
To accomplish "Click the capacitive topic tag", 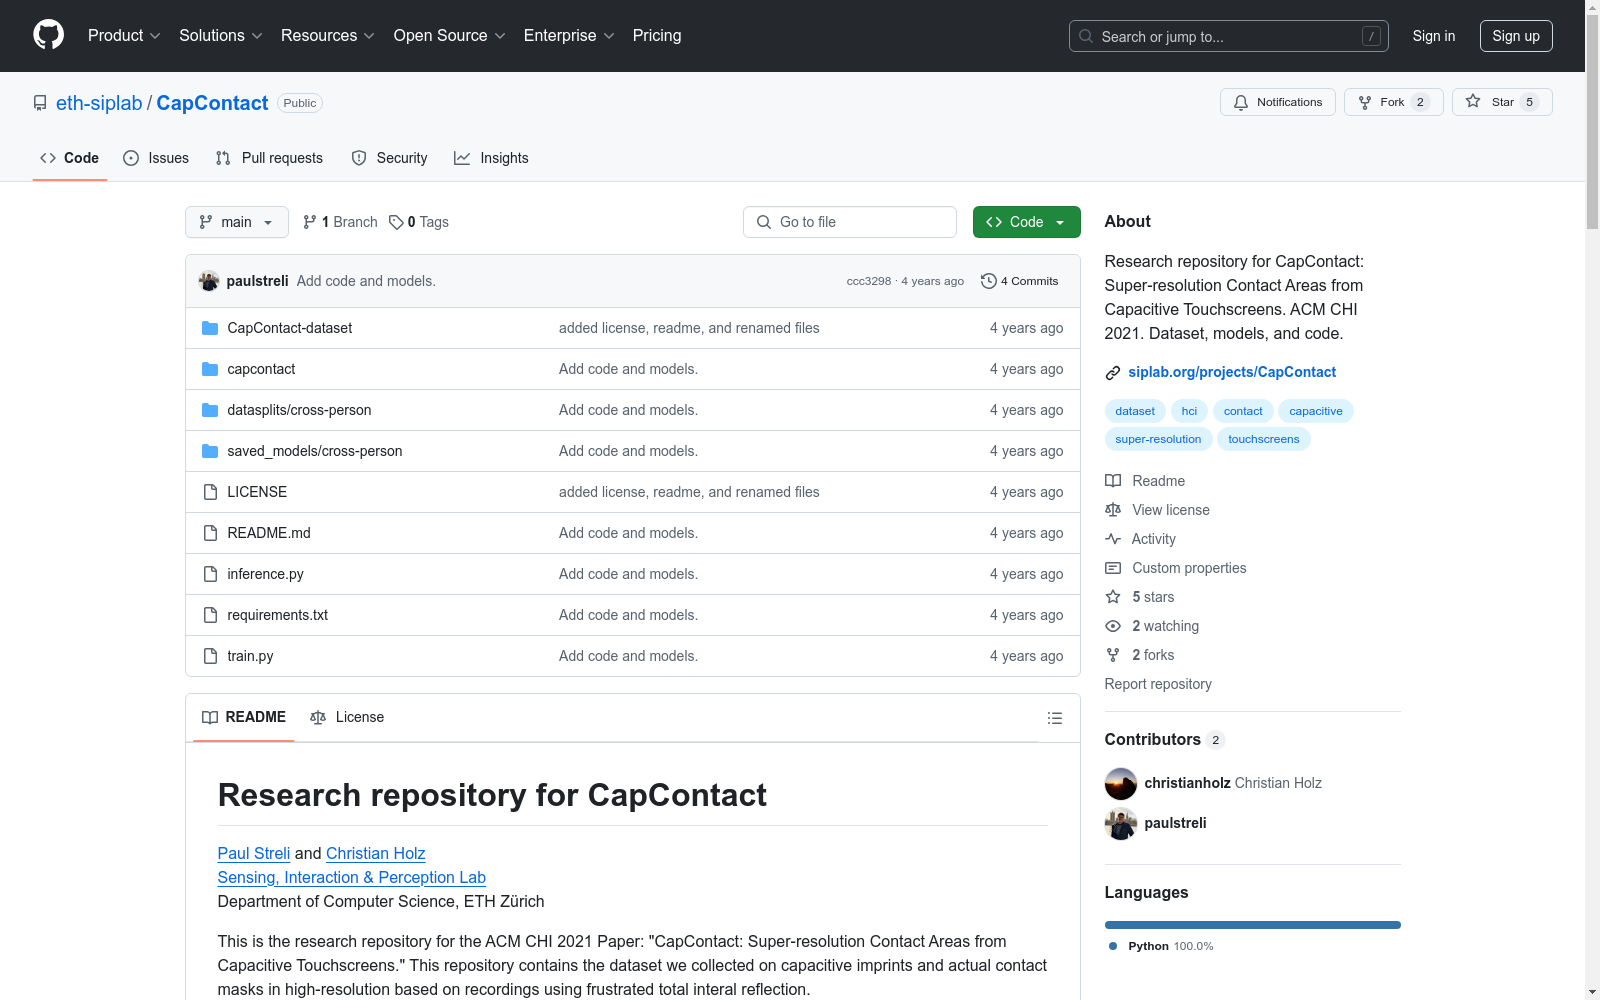I will [1316, 411].
